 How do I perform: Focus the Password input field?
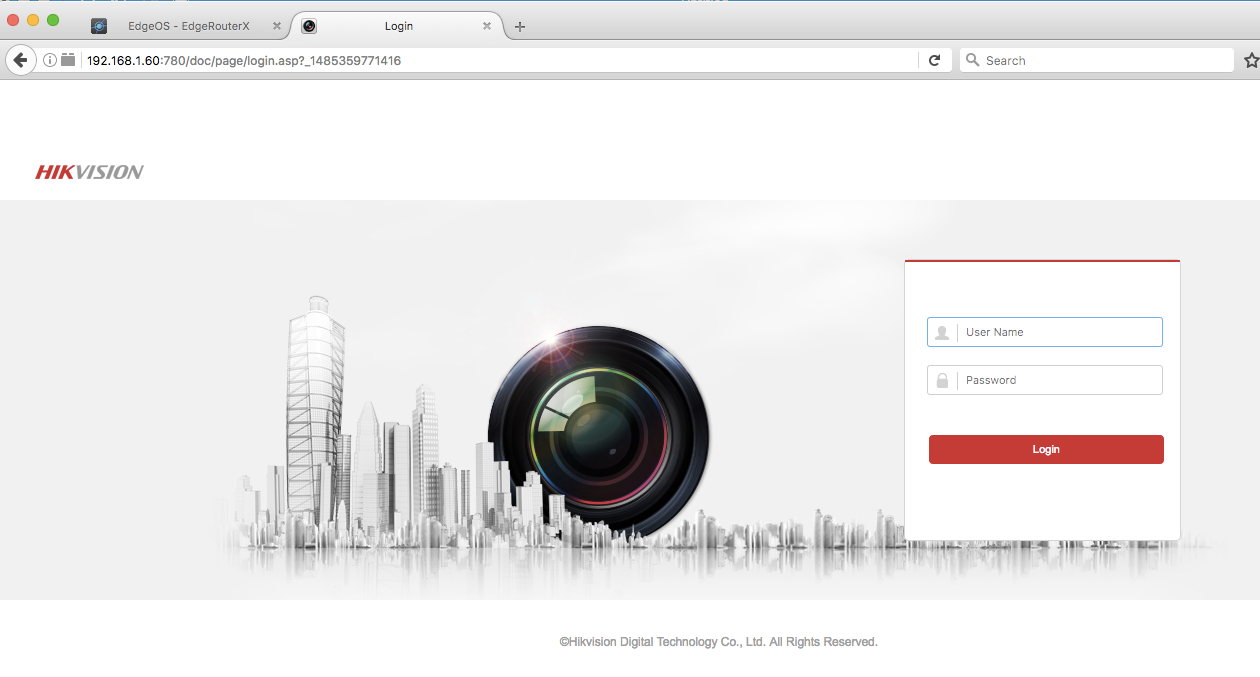point(1060,380)
